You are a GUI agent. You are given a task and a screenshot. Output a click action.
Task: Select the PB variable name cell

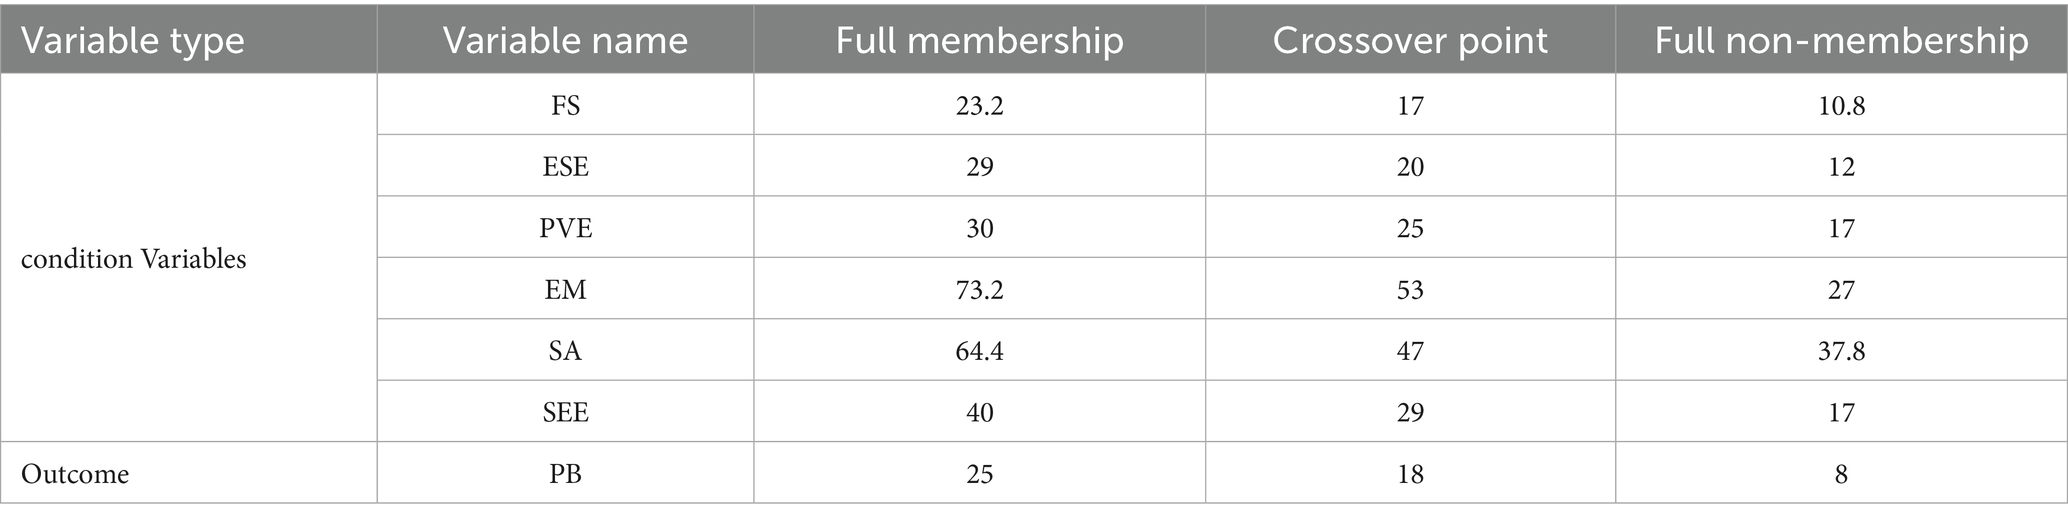click(565, 473)
